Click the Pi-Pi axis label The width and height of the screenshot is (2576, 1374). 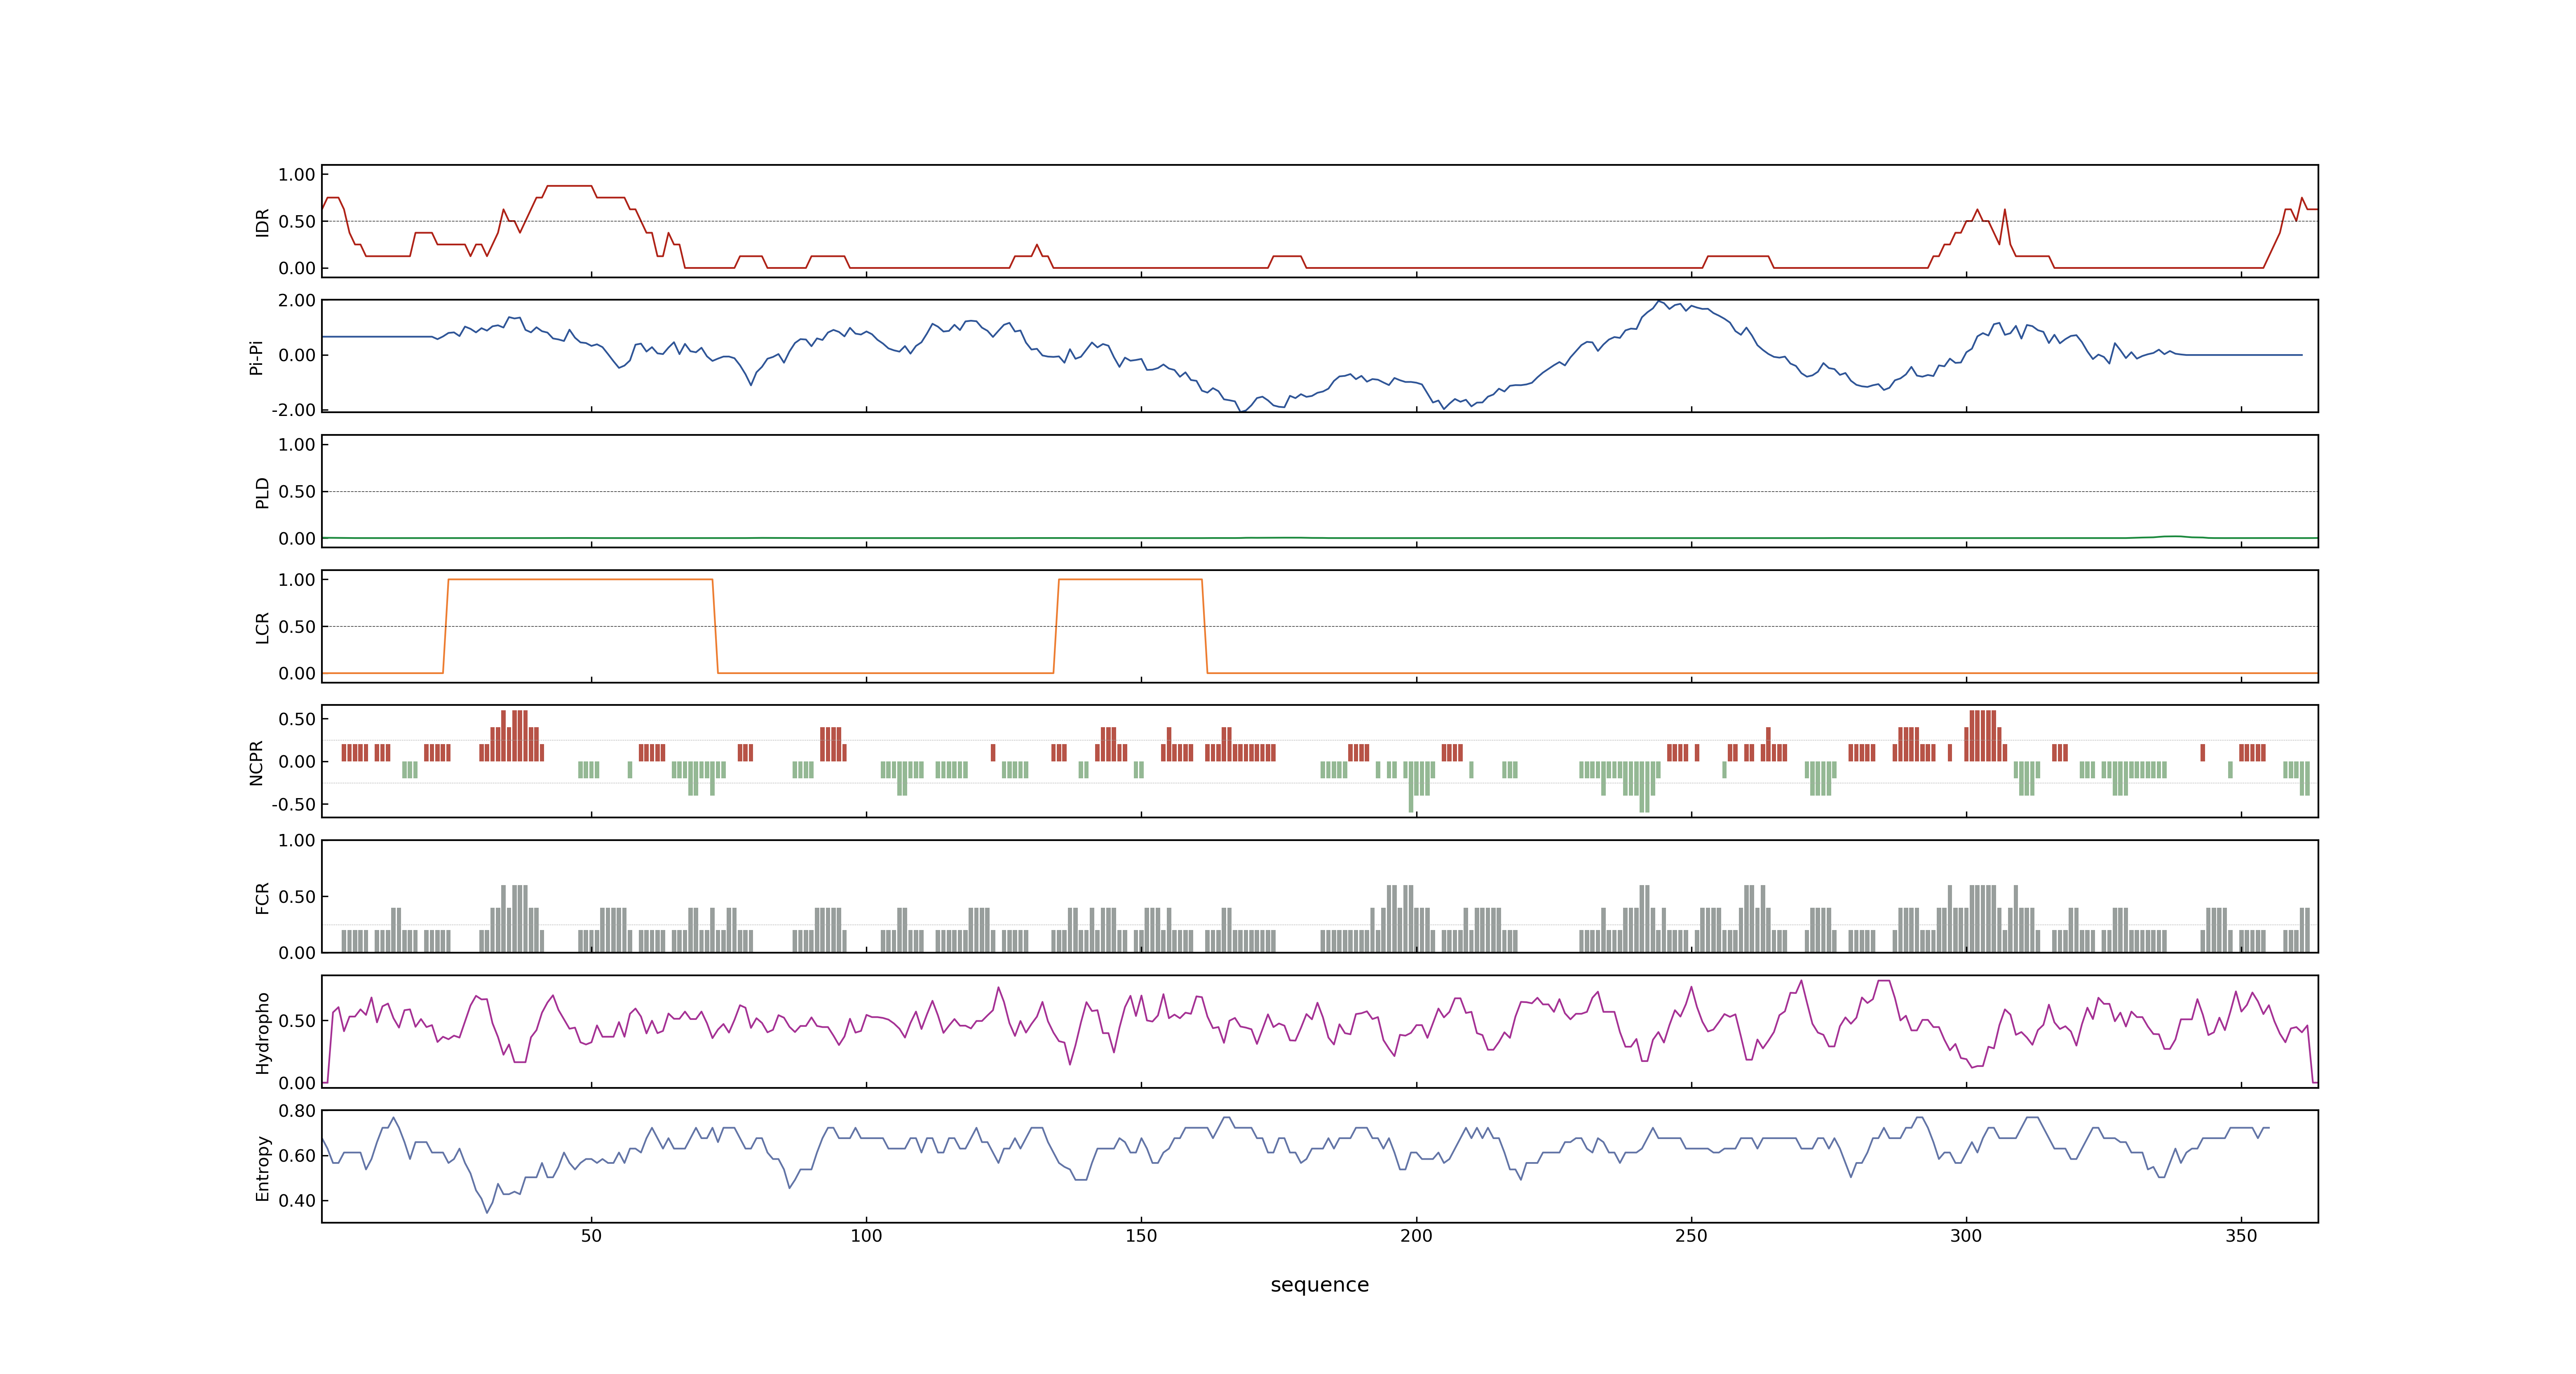tap(256, 357)
